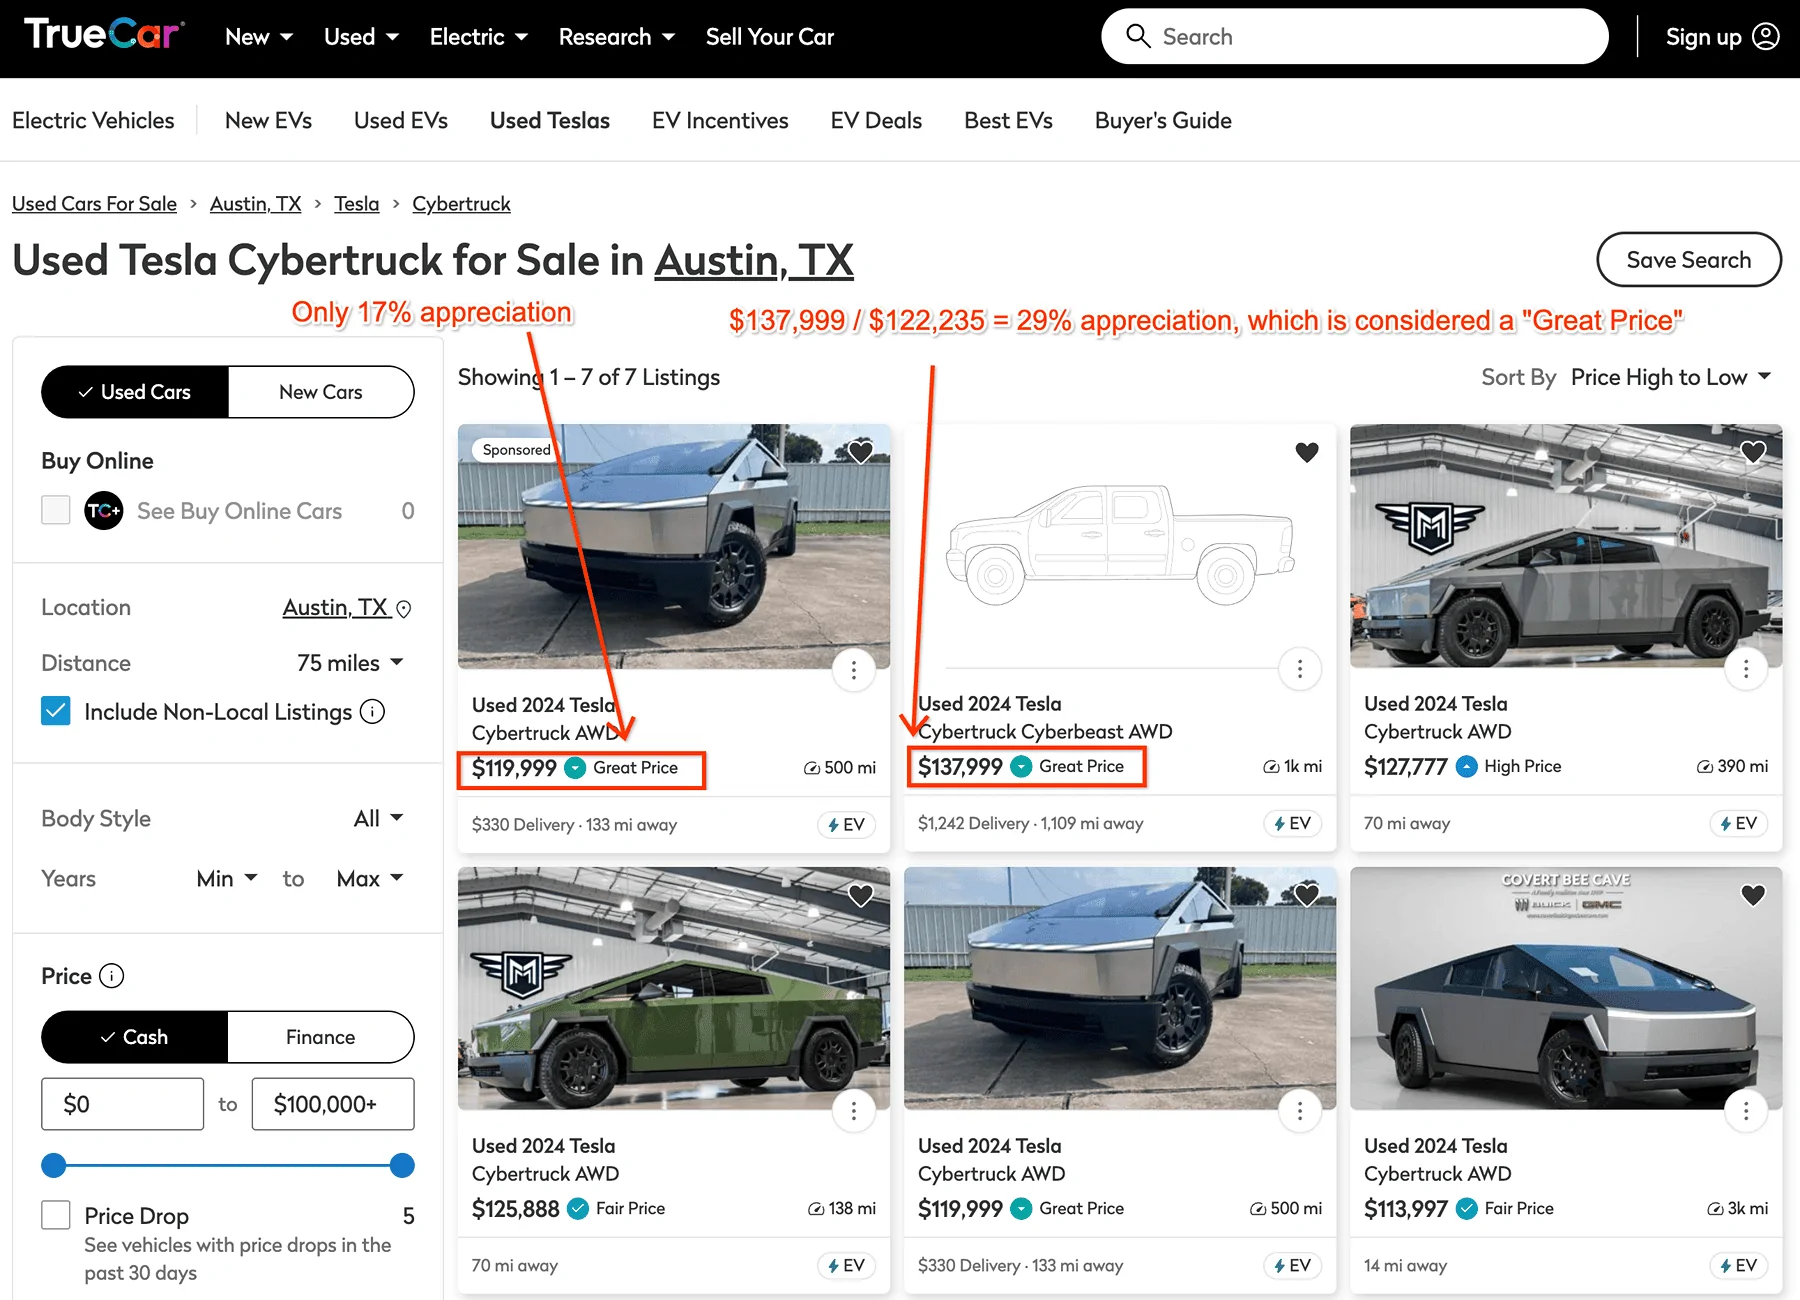Click the Austin, TX link in the page heading
Screen dimensions: 1800x1300
754,260
